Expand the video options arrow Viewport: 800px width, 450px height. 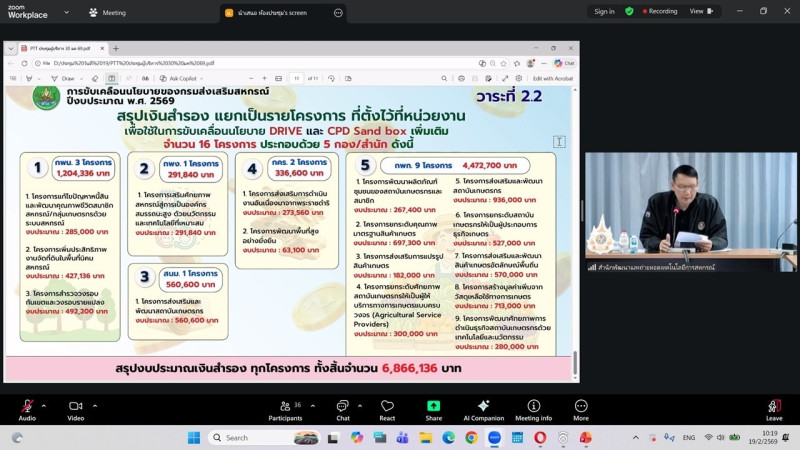[92, 404]
